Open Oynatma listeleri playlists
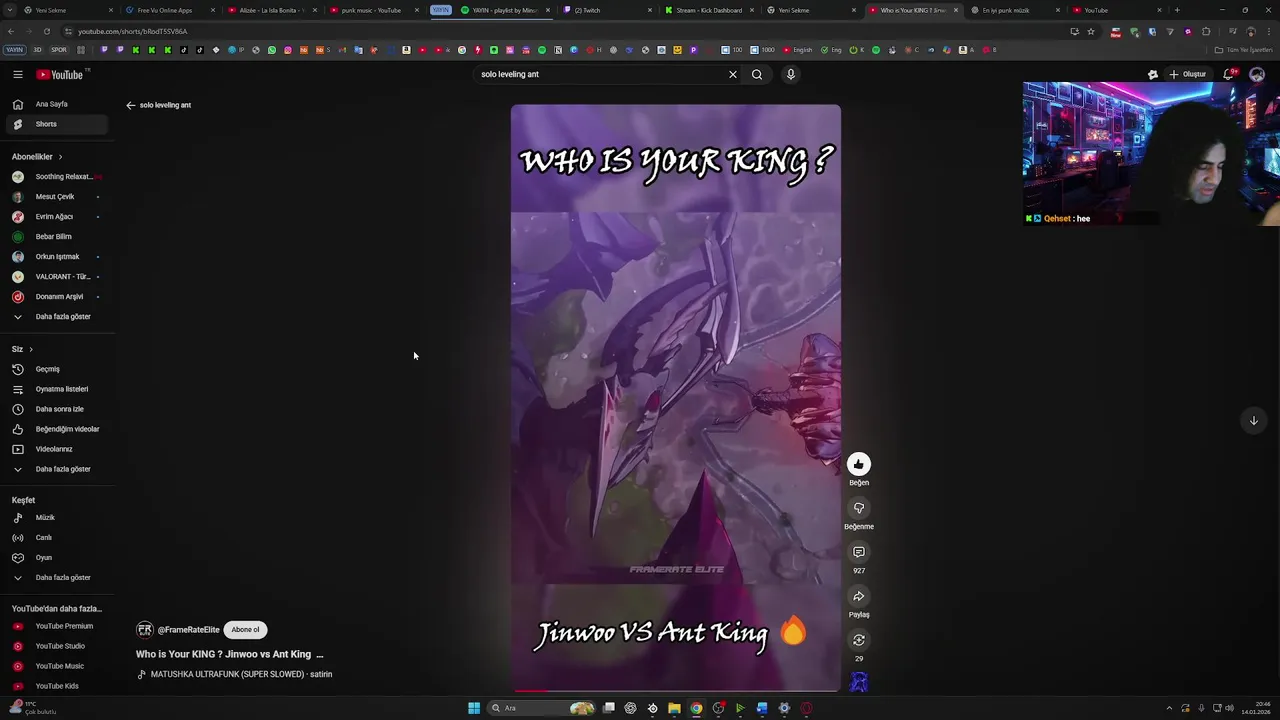The width and height of the screenshot is (1280, 720). click(55, 389)
